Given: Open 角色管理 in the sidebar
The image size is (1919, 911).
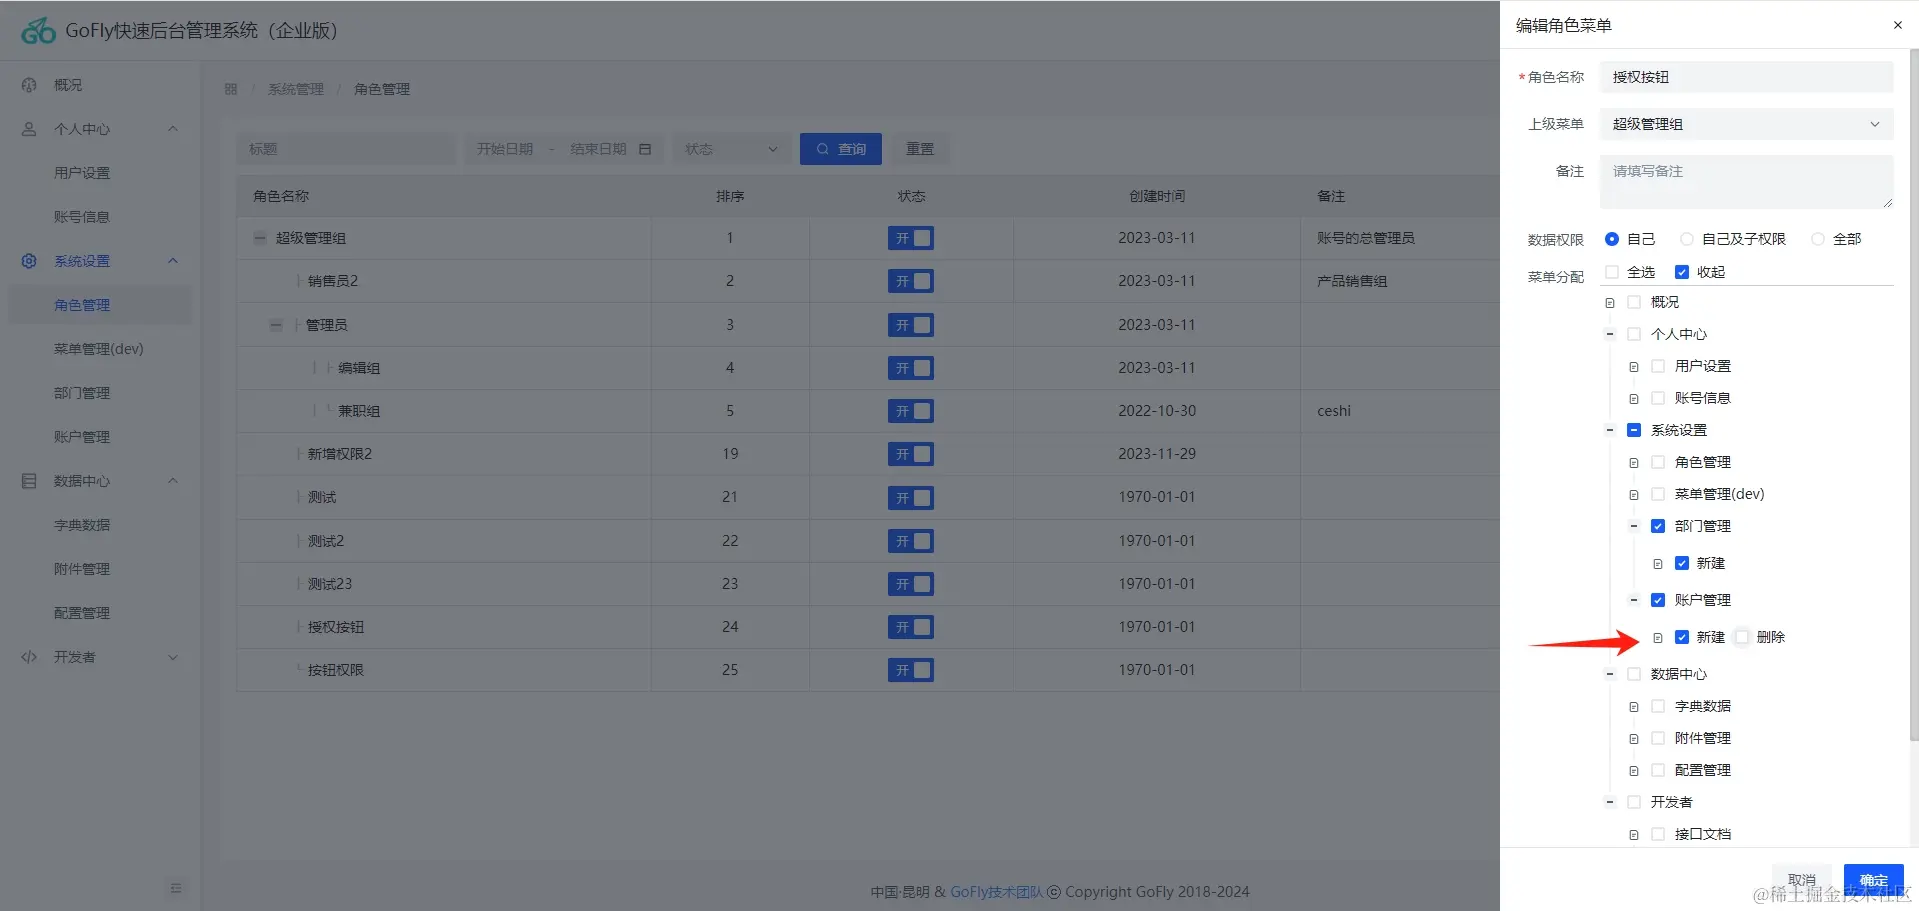Looking at the screenshot, I should tap(100, 305).
